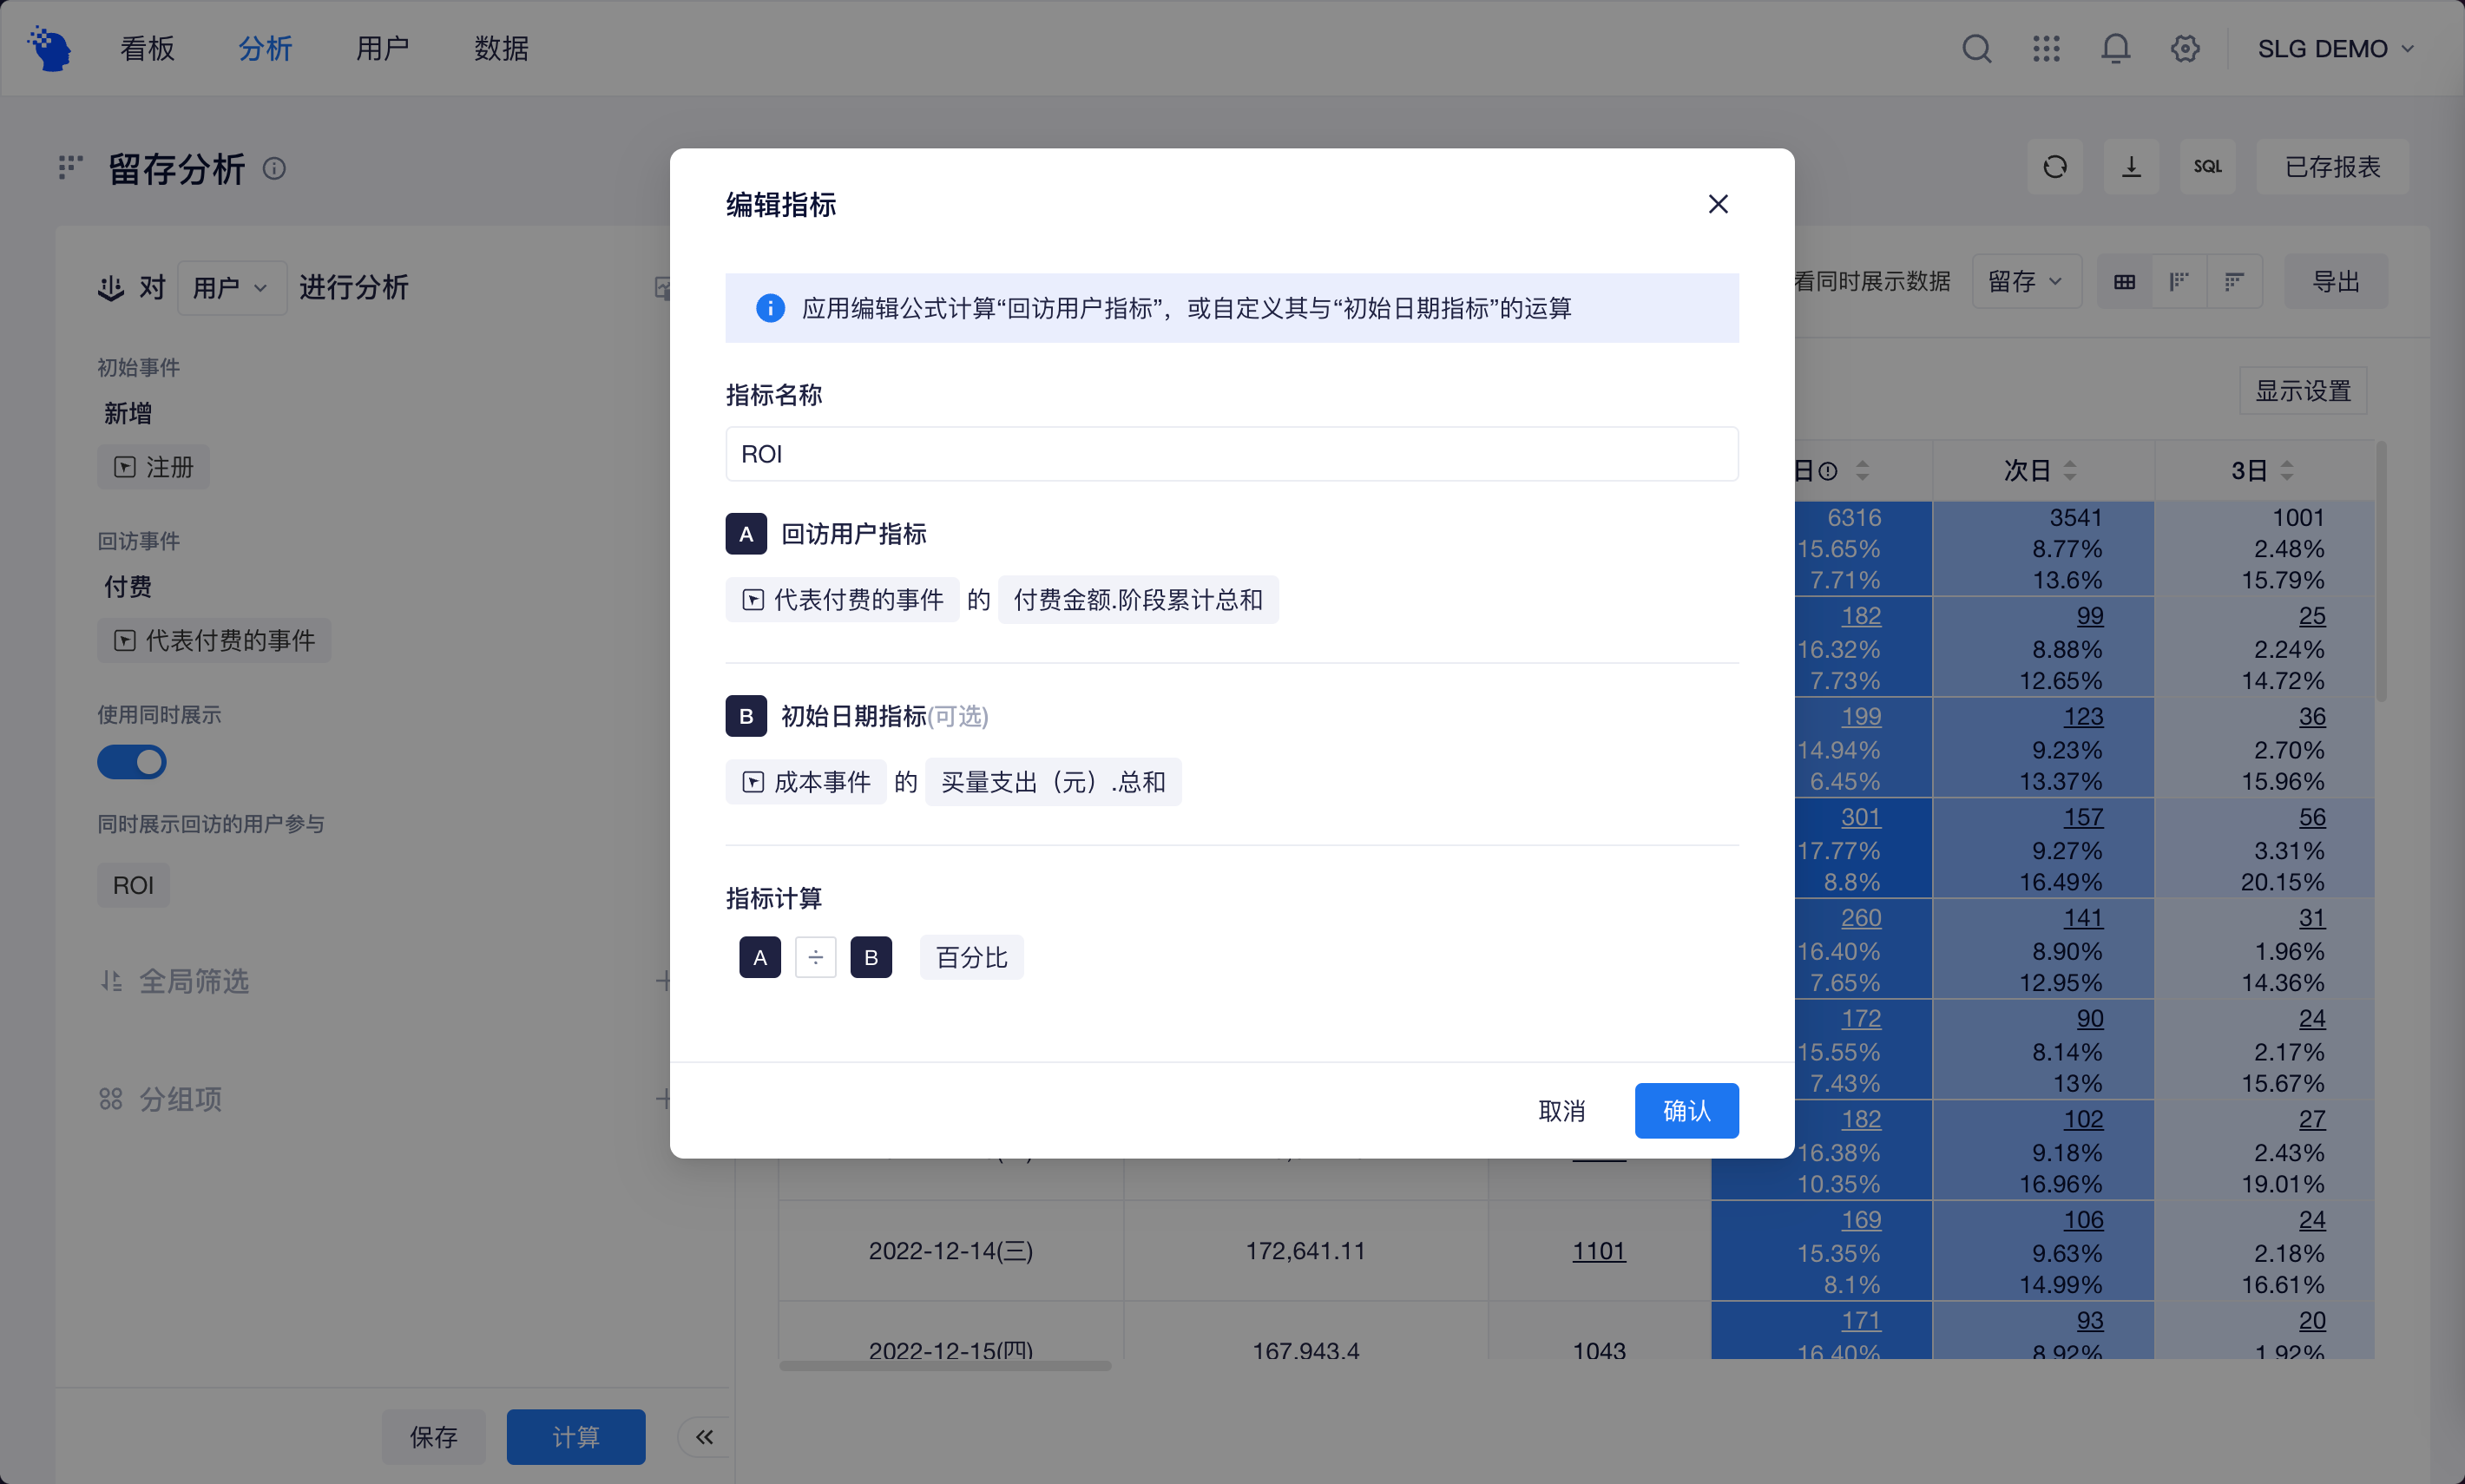2465x1484 pixels.
Task: Show info about 留存分析
Action: pyautogui.click(x=274, y=168)
